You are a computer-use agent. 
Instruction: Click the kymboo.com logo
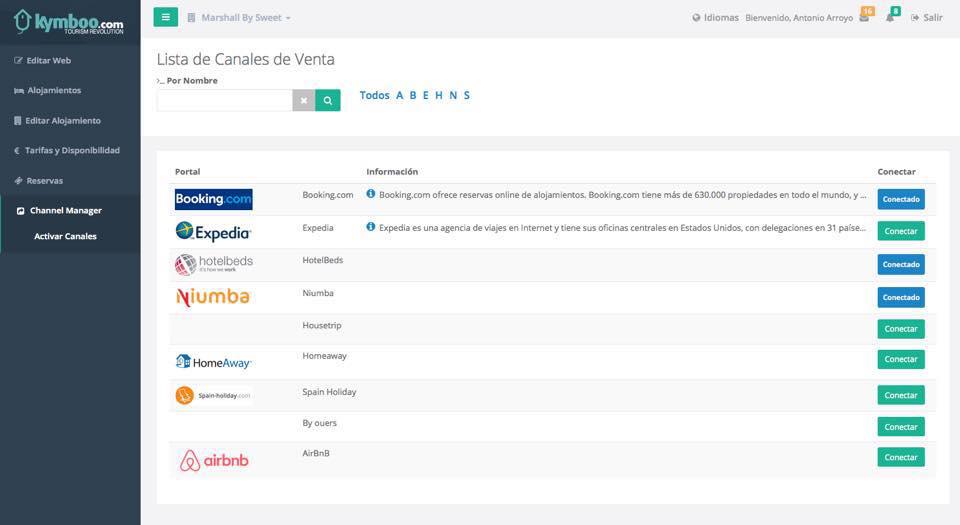tap(69, 22)
